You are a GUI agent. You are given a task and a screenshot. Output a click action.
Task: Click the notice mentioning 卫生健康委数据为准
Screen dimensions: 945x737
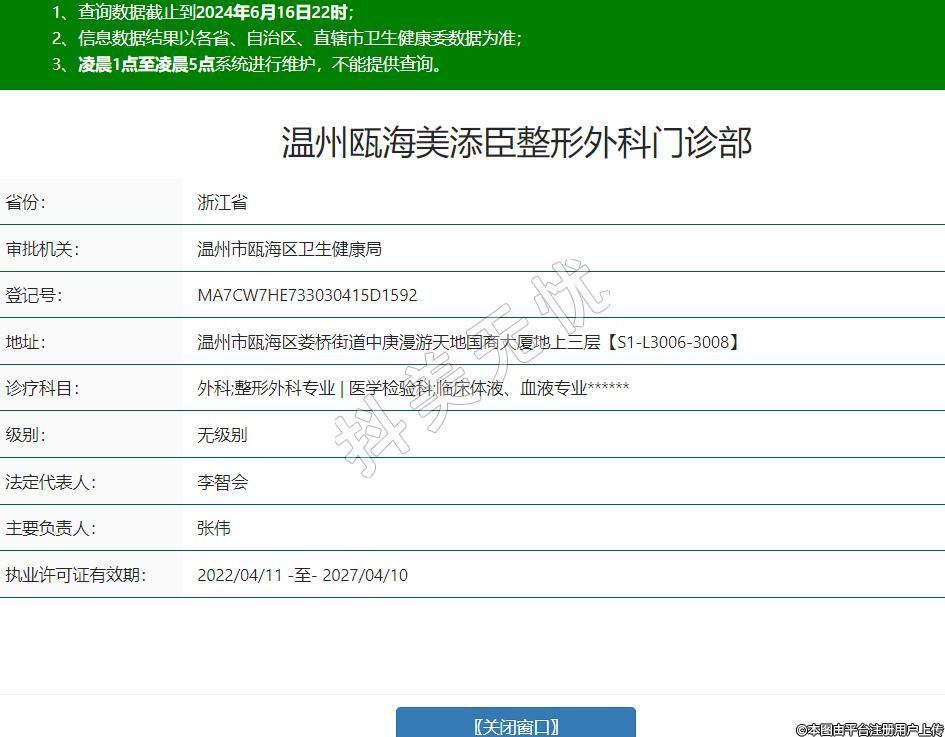coord(287,39)
